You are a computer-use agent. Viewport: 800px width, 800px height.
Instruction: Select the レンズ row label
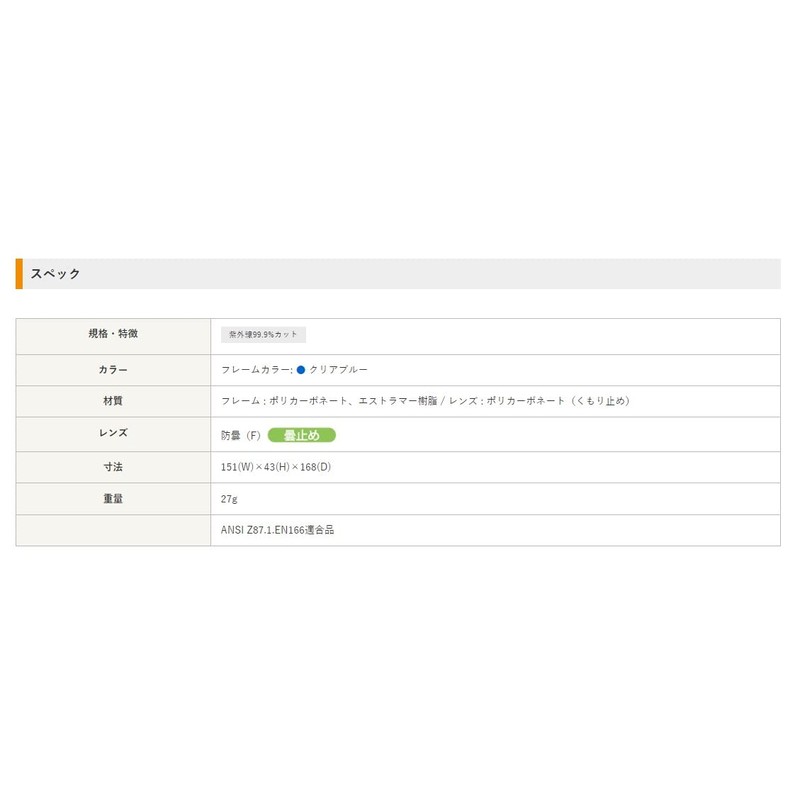click(113, 434)
